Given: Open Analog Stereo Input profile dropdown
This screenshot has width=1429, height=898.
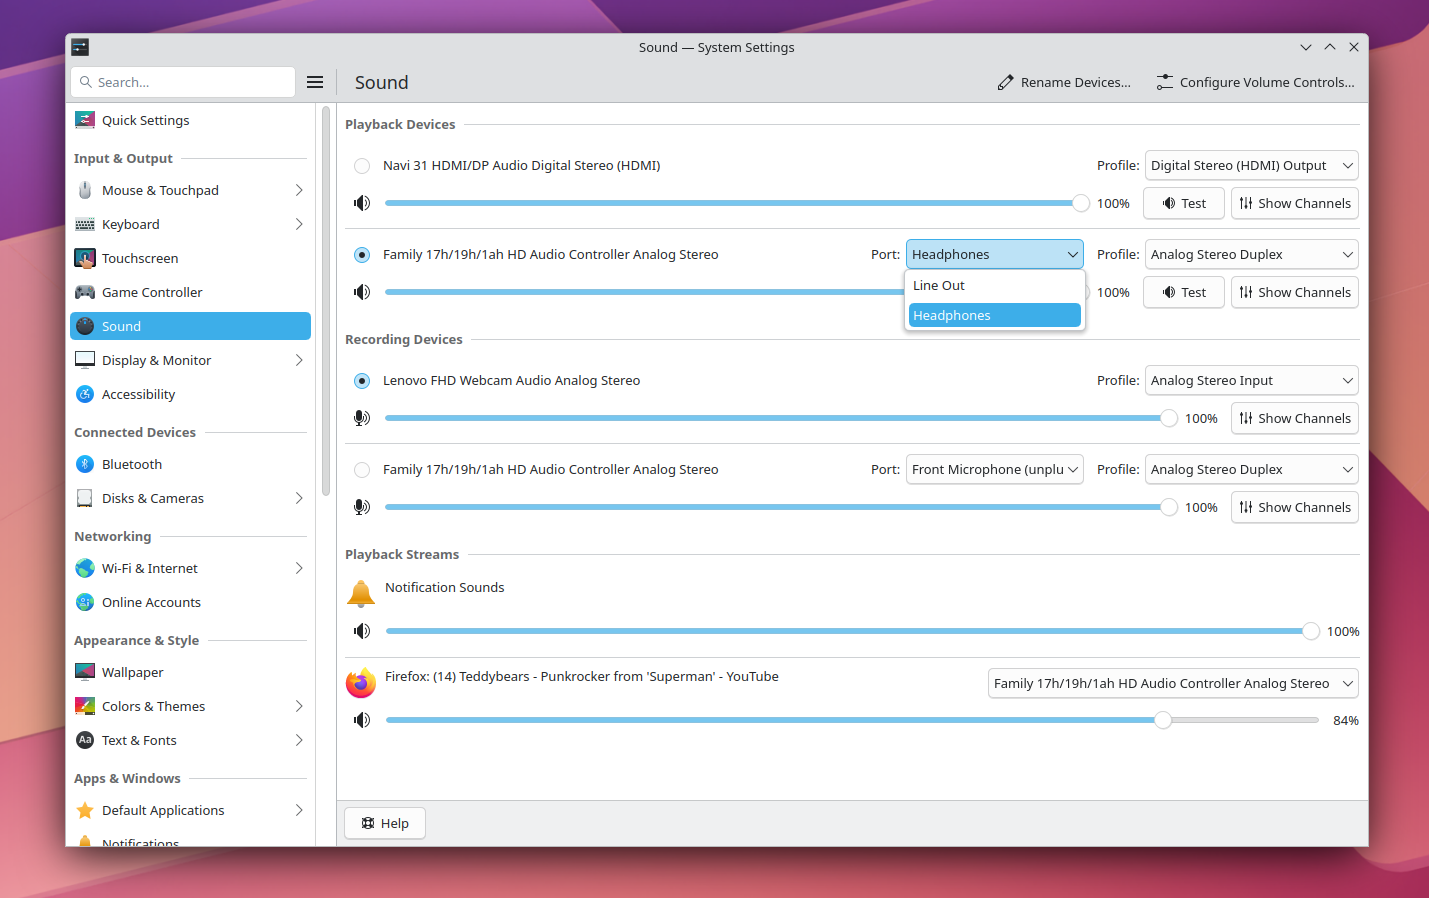Looking at the screenshot, I should tap(1251, 381).
